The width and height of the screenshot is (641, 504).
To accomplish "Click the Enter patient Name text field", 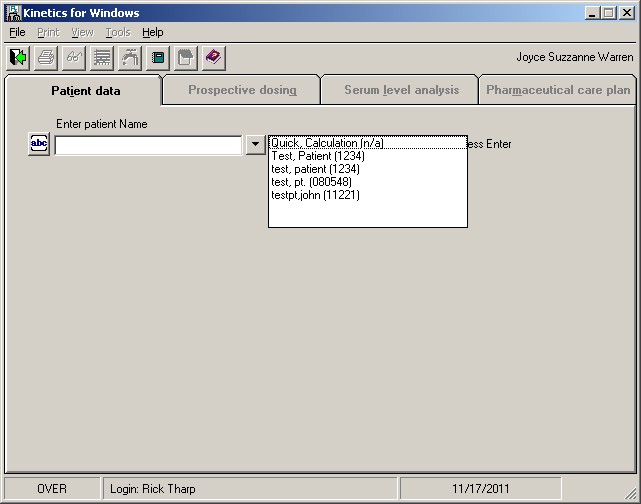I will [148, 145].
